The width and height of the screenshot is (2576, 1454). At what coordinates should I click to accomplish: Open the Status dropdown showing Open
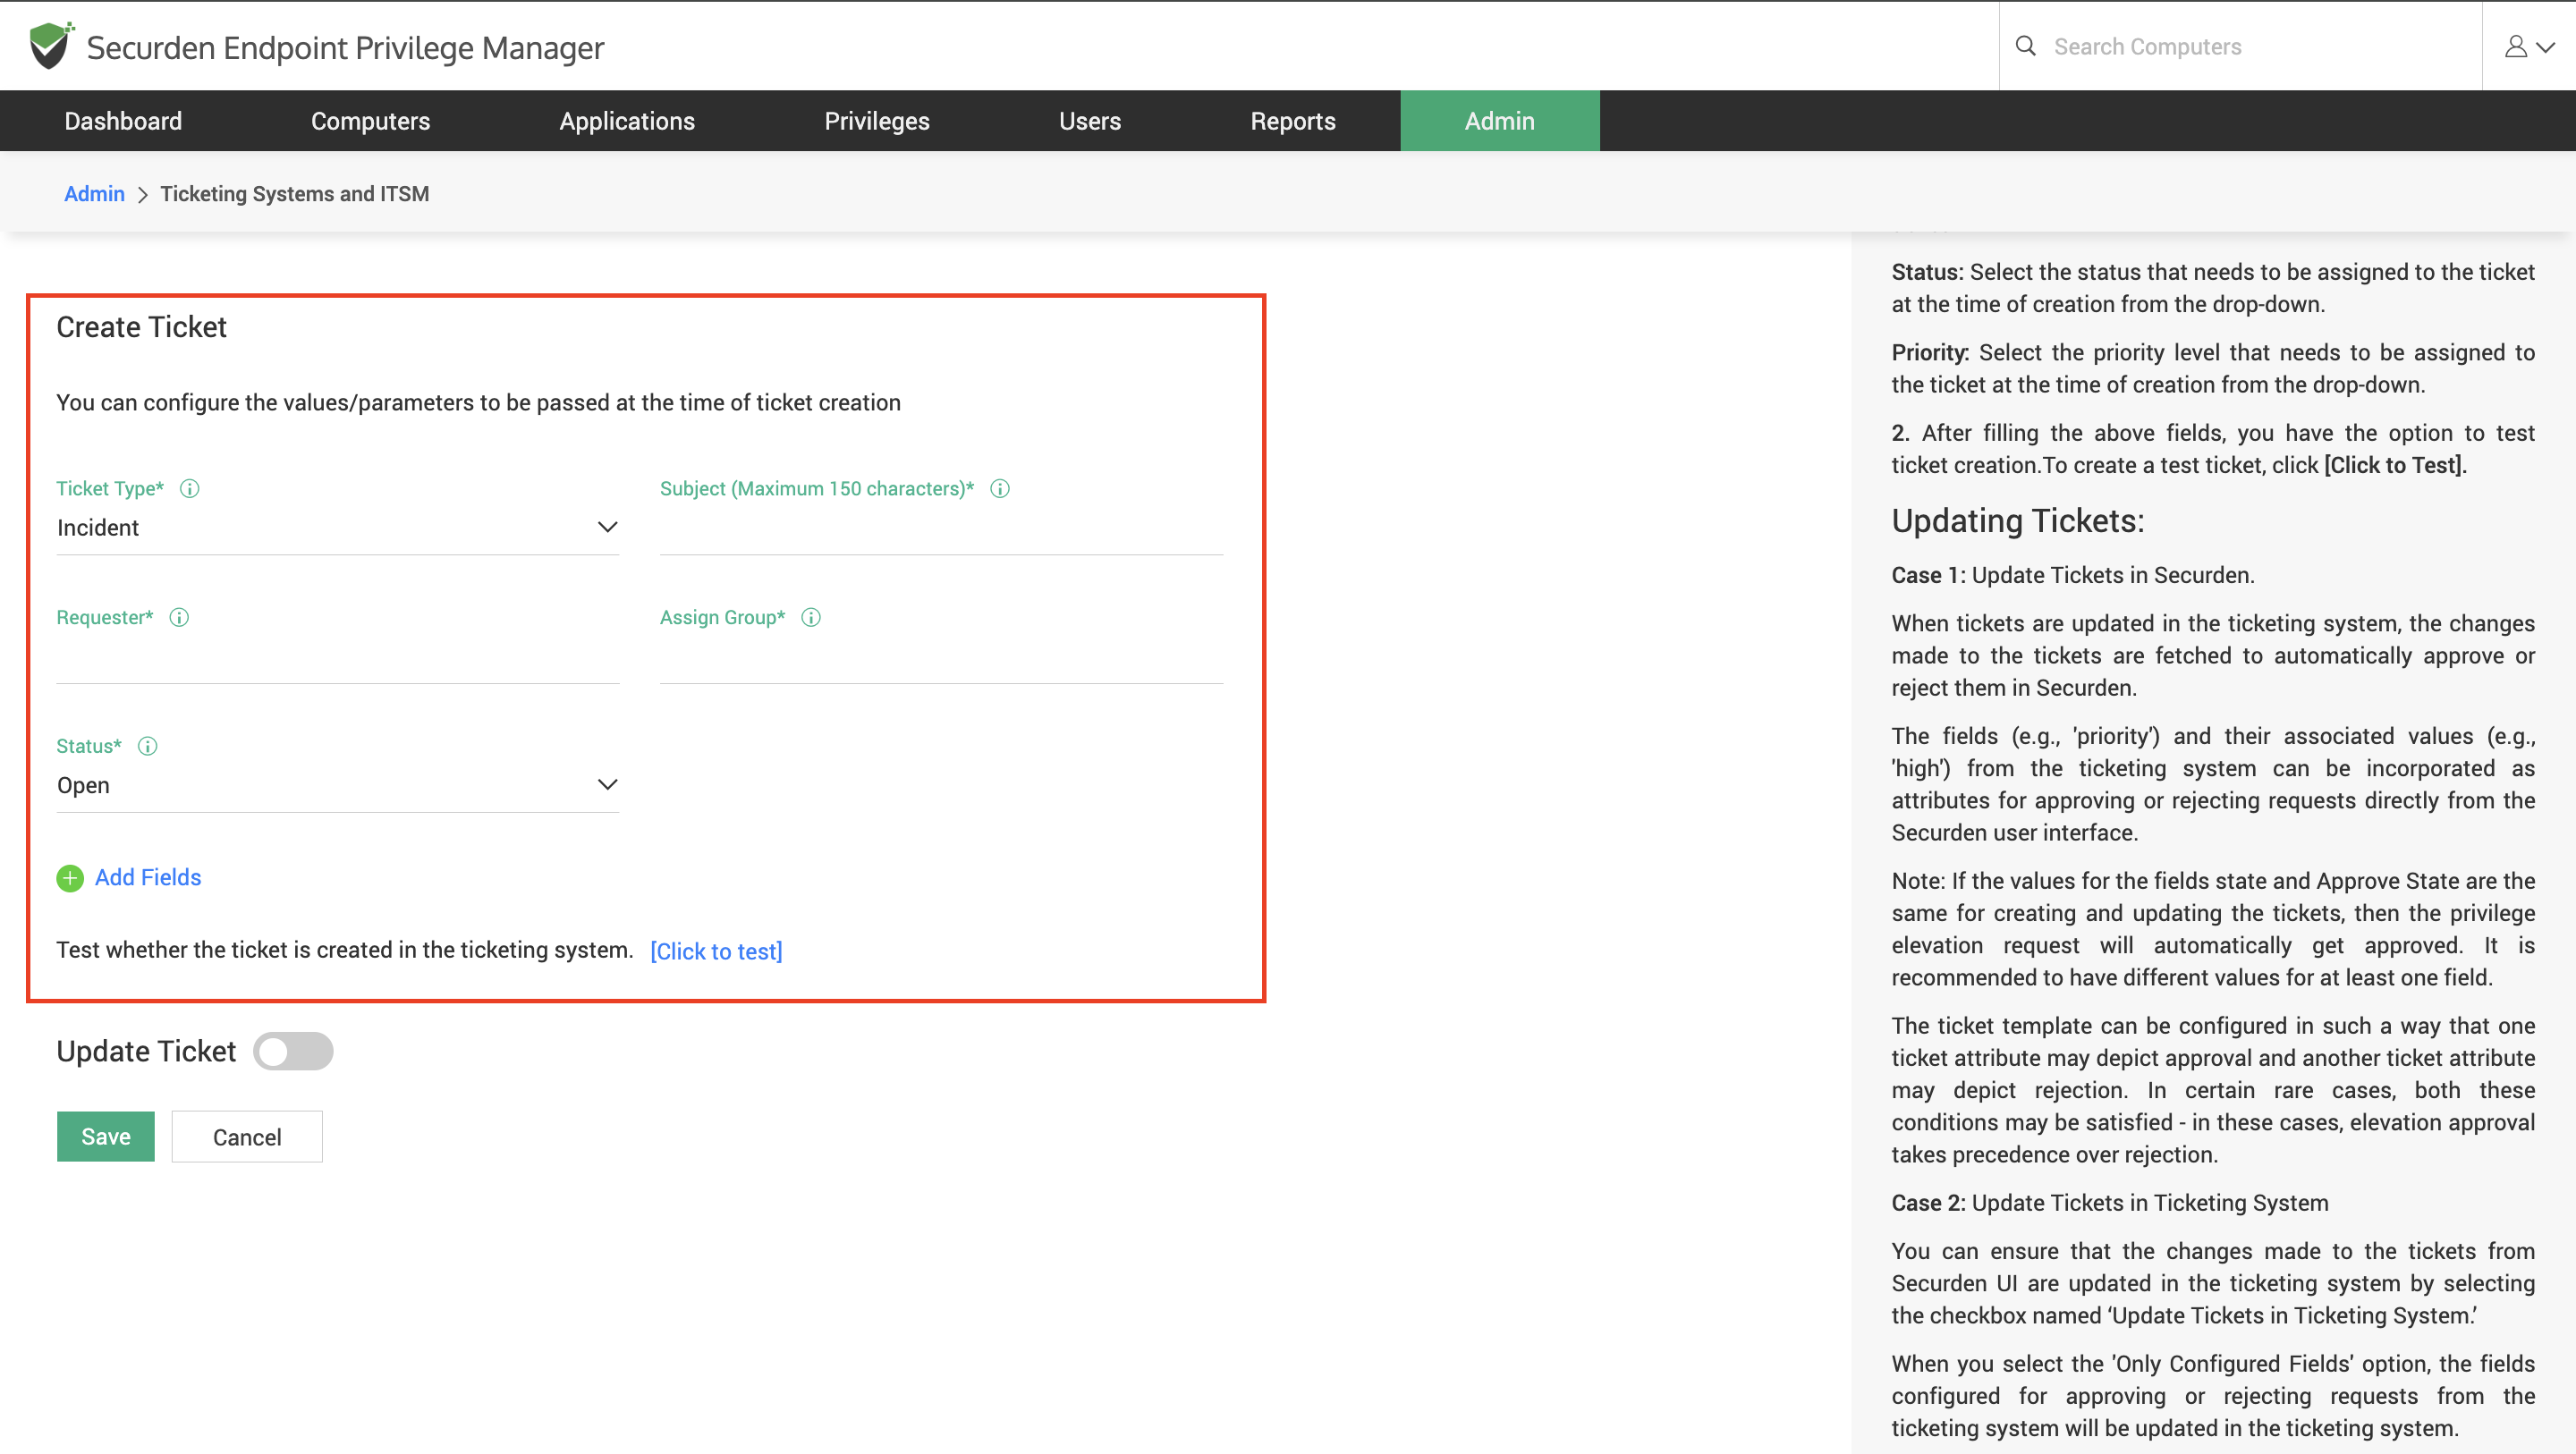tap(338, 785)
